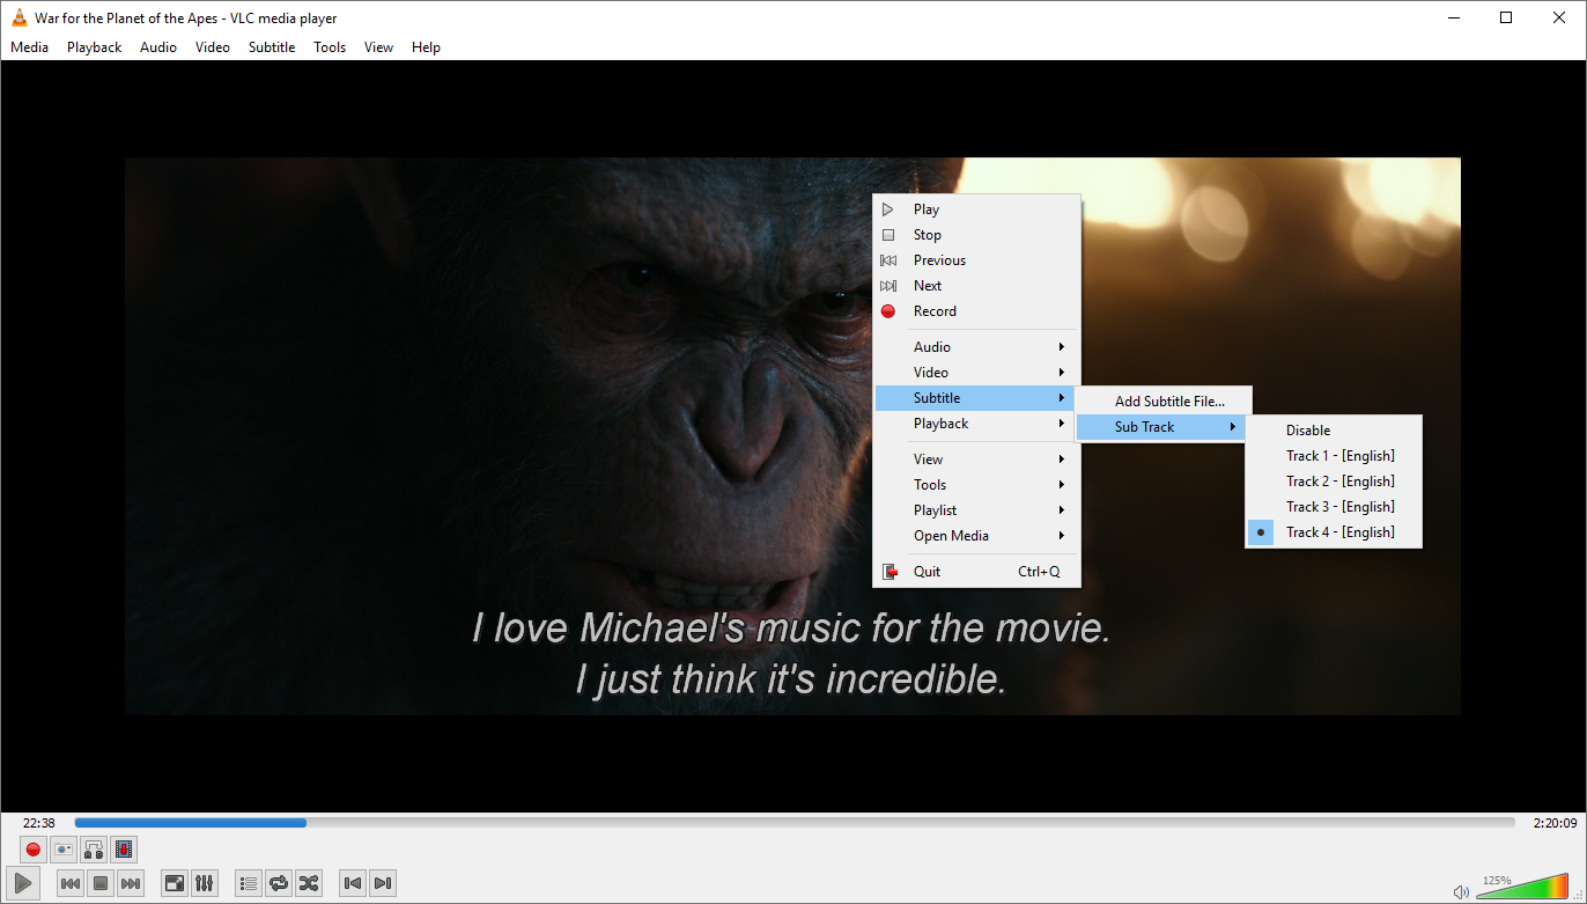
Task: Click the selected Track 4 - [English] option
Action: [1334, 532]
